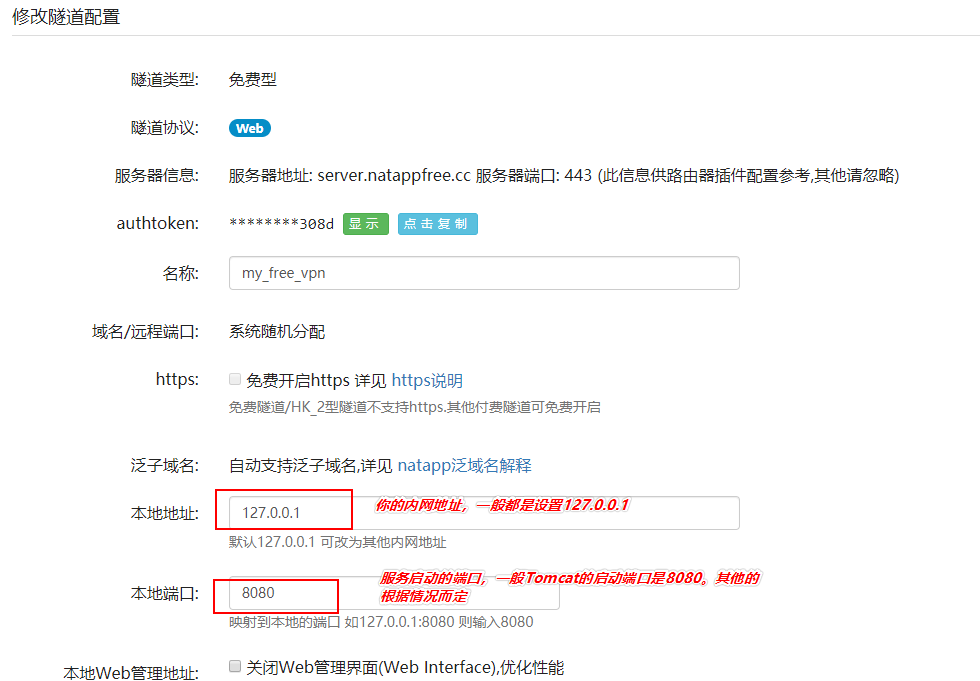Tick the 关闭Web管理界面 checkbox

pyautogui.click(x=235, y=666)
